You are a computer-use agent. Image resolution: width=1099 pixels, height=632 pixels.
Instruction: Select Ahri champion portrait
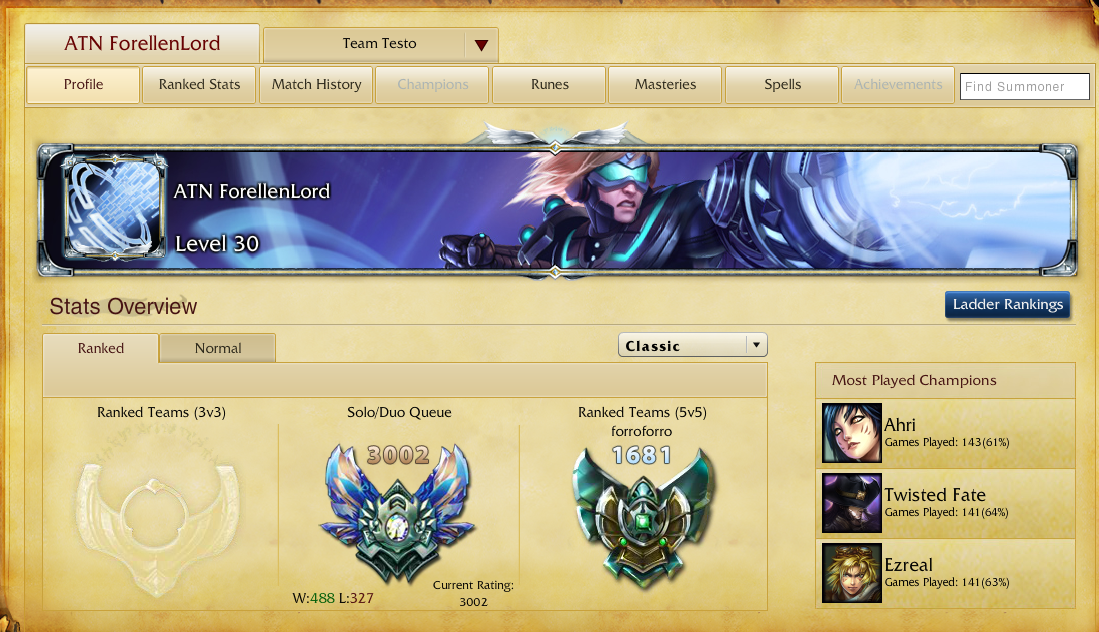[x=852, y=432]
